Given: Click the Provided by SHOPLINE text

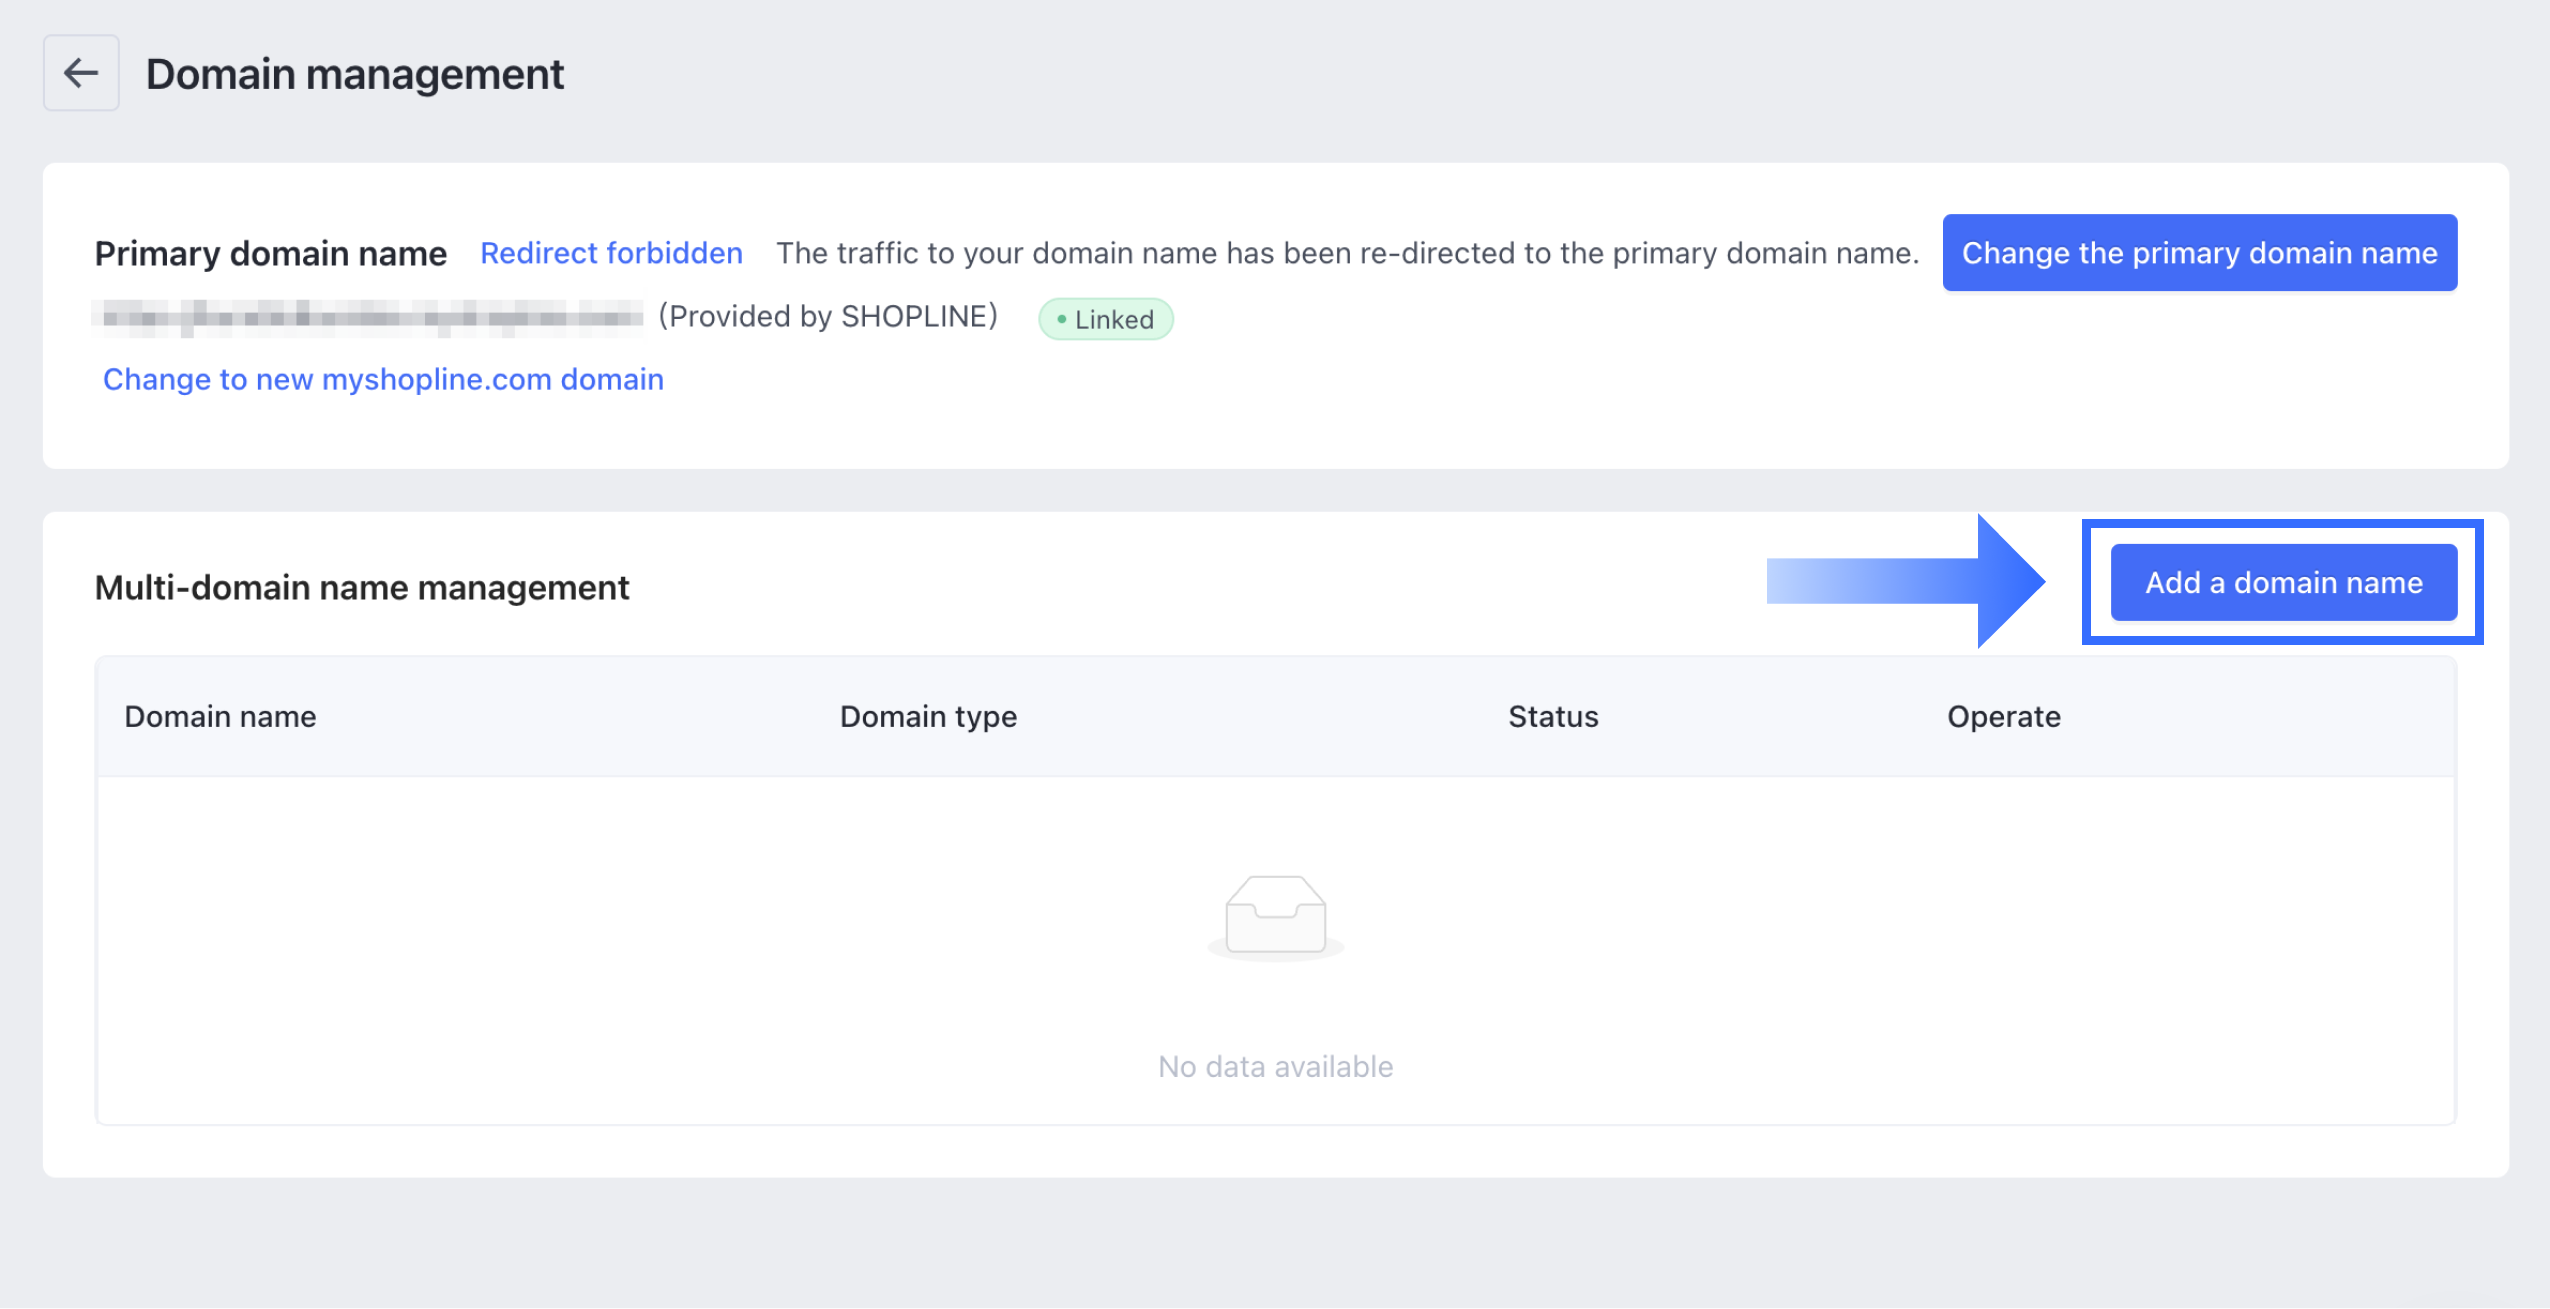Looking at the screenshot, I should point(828,316).
